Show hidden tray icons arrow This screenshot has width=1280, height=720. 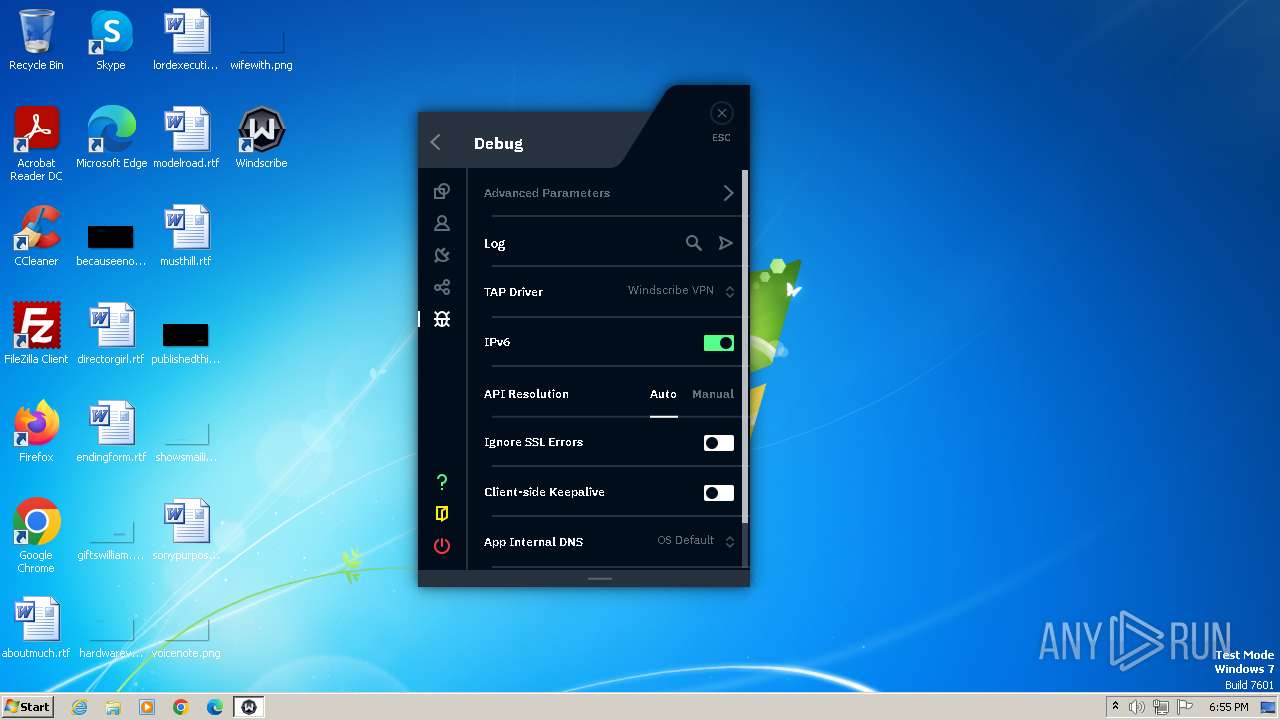[x=1115, y=707]
